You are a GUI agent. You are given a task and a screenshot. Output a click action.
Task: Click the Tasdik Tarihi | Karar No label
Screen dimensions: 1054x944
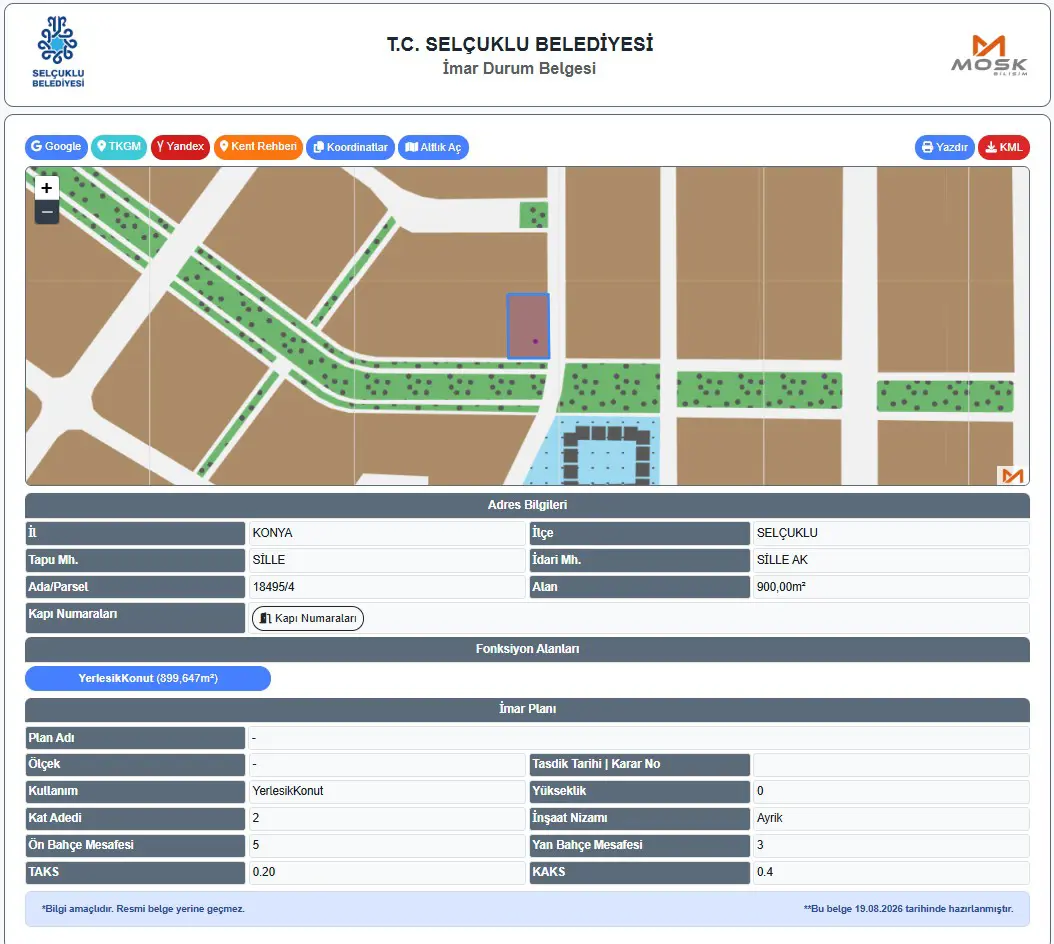(639, 764)
